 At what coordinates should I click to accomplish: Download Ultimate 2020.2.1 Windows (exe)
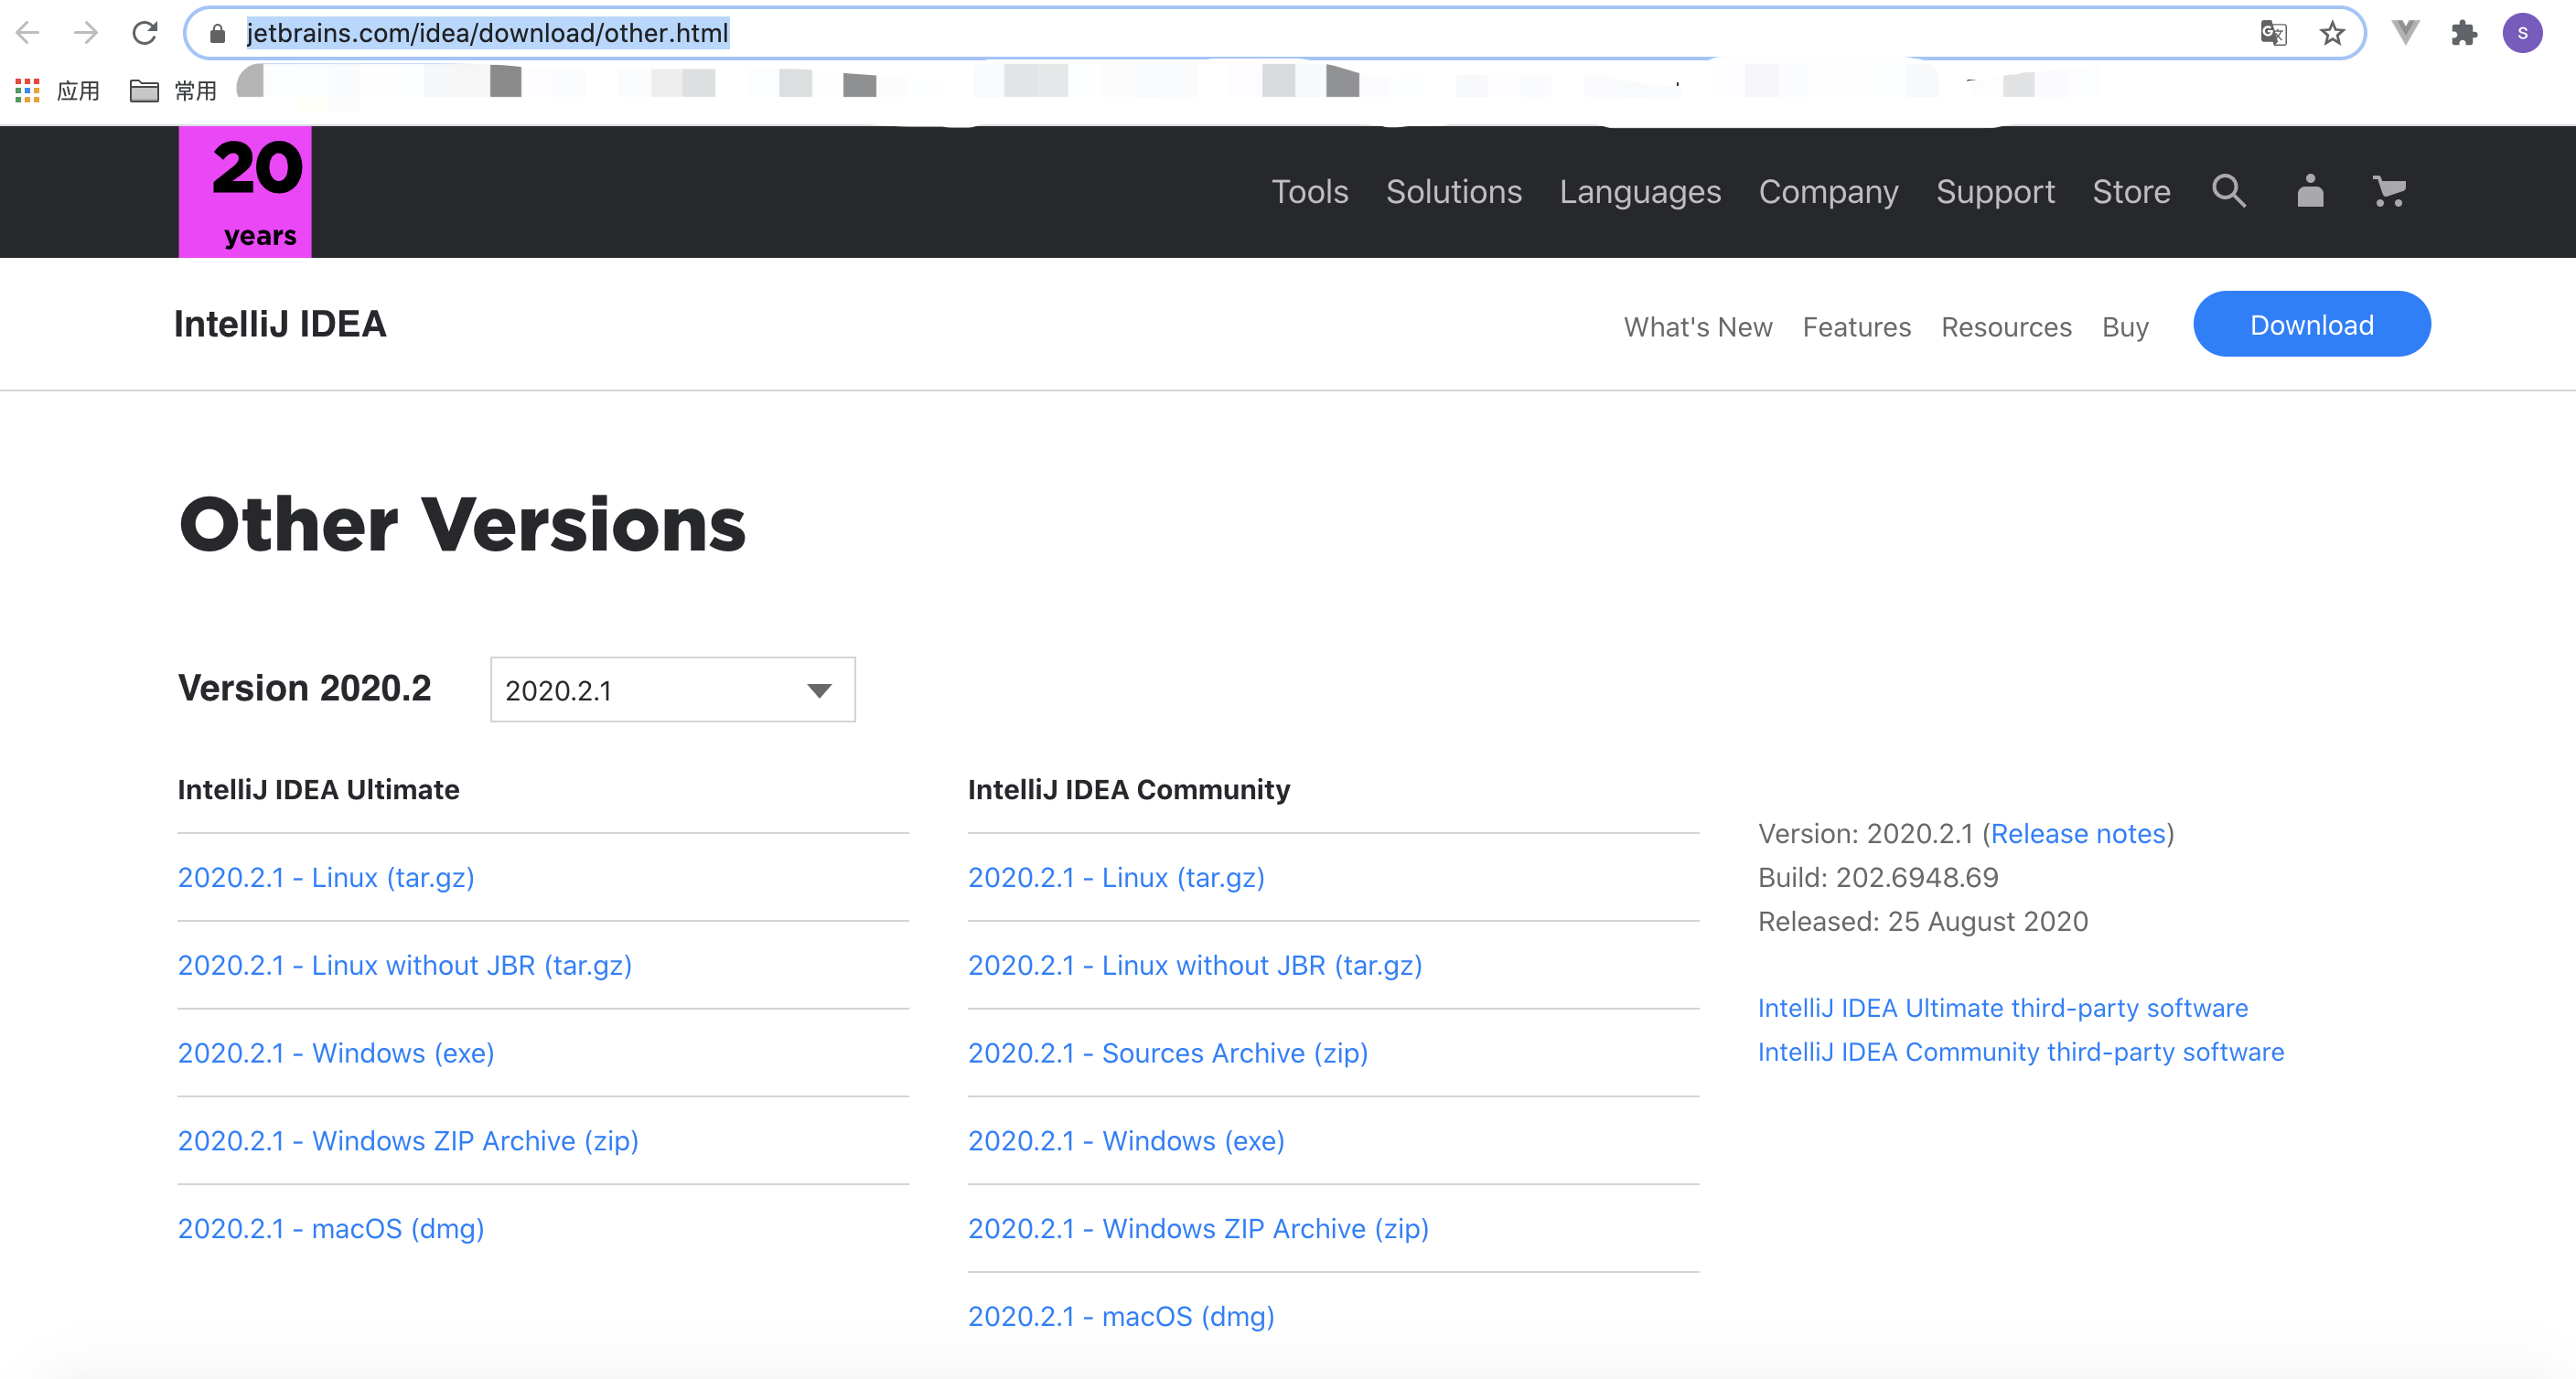tap(336, 1053)
